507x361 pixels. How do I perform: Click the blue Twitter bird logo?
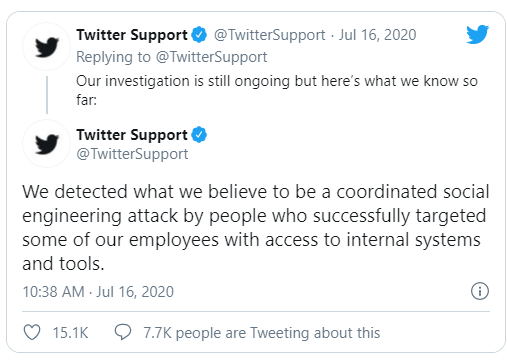pos(477,34)
